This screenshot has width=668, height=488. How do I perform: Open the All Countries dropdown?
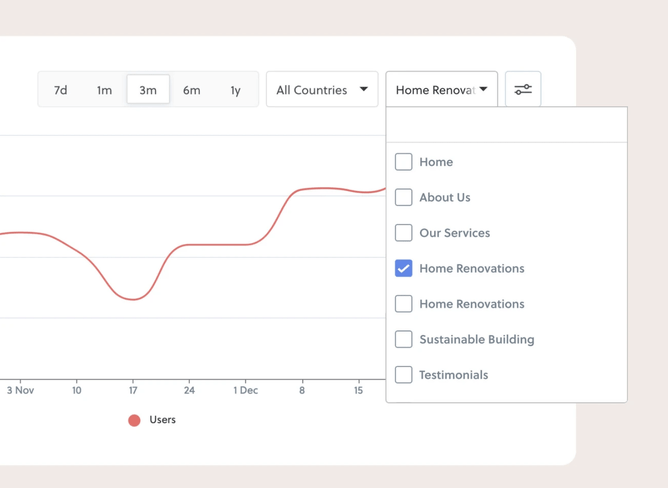point(322,90)
